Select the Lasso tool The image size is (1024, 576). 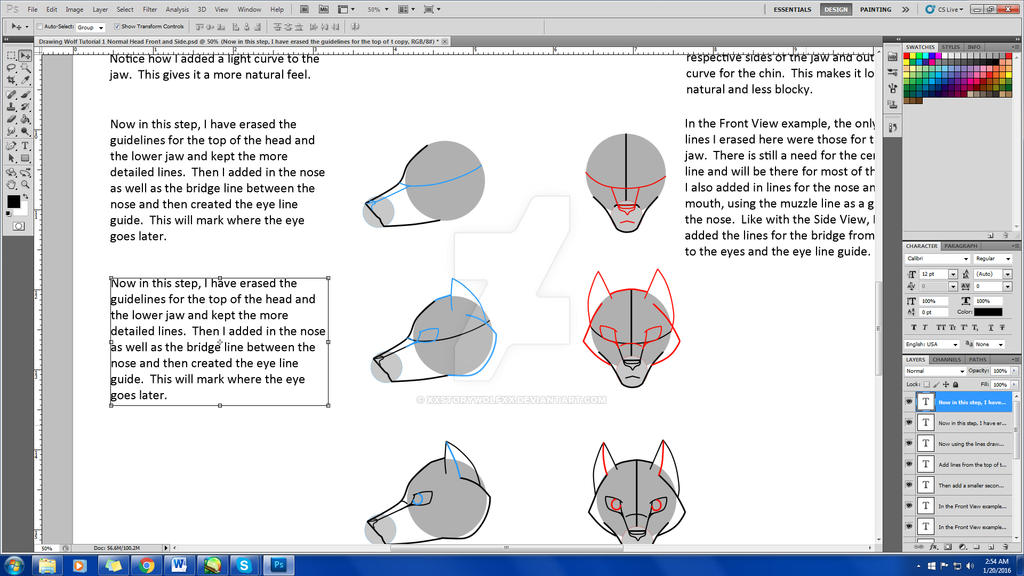pos(11,68)
